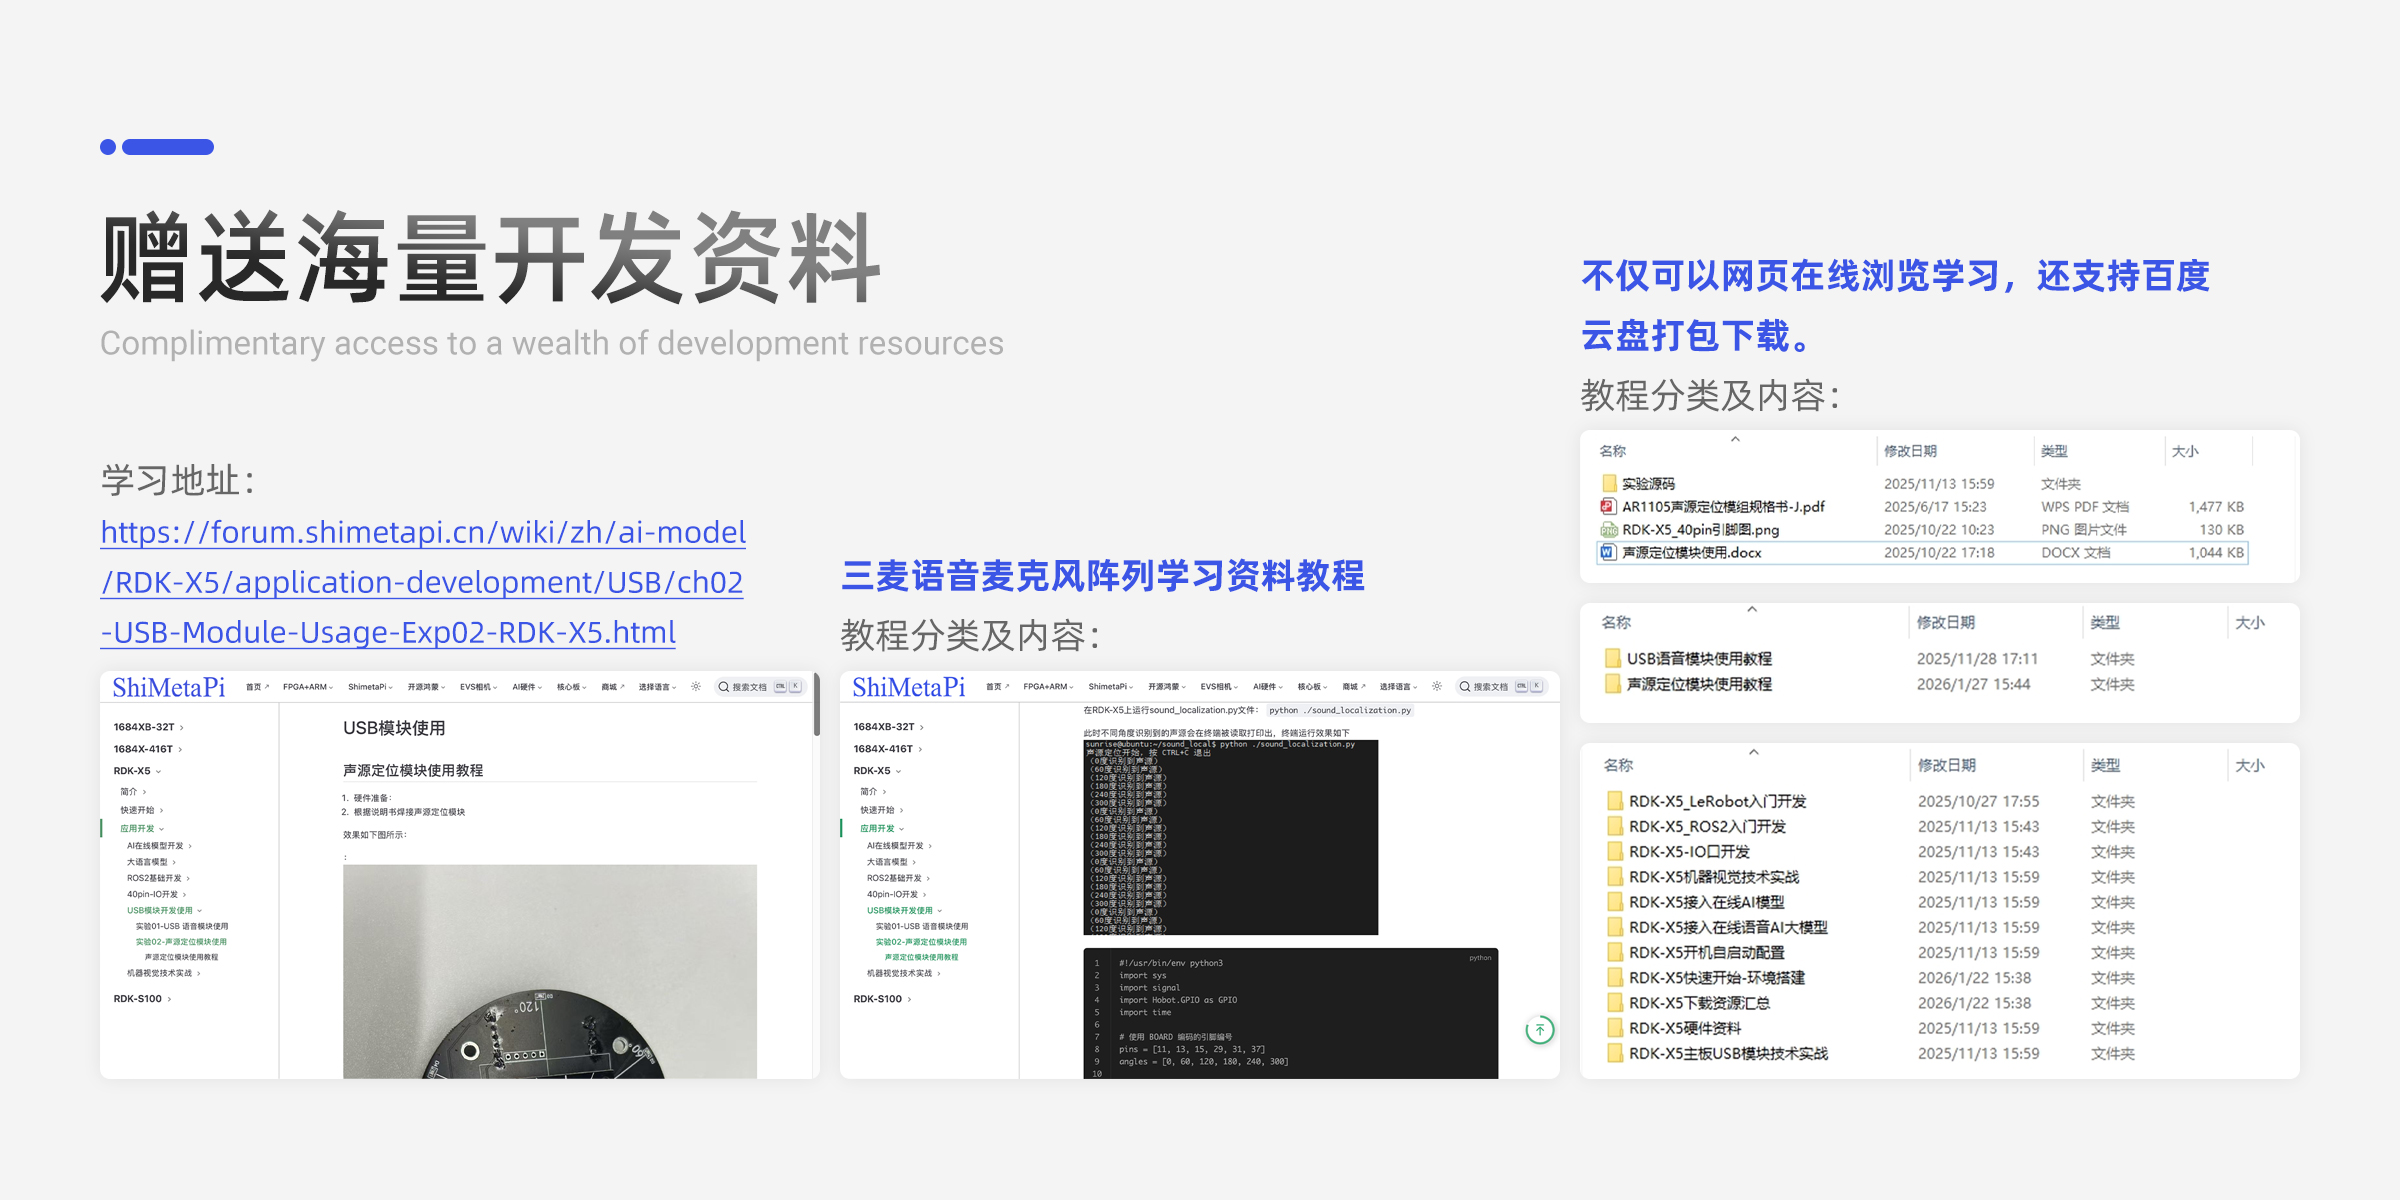This screenshot has height=1200, width=2400.
Task: Open AI硬件 dropdown on USB模块使用 page
Action: point(527,687)
